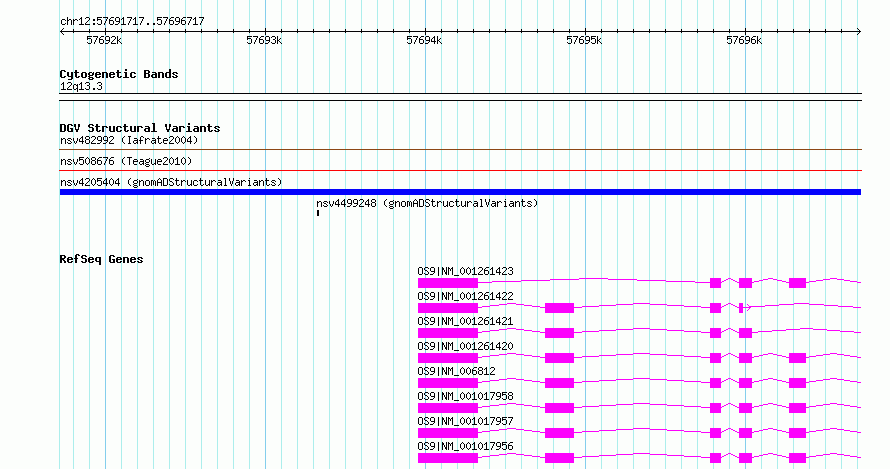Image resolution: width=890 pixels, height=469 pixels.
Task: Click the red line for nsv508676
Action: [460, 170]
